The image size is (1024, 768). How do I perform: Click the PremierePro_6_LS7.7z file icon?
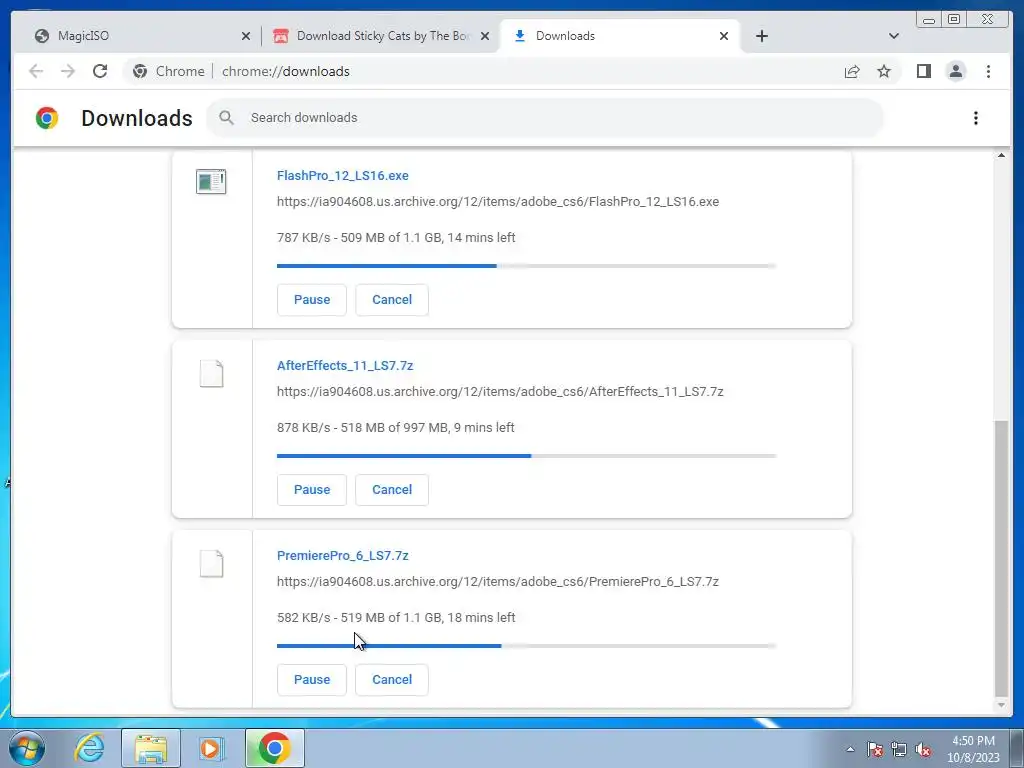coord(211,564)
